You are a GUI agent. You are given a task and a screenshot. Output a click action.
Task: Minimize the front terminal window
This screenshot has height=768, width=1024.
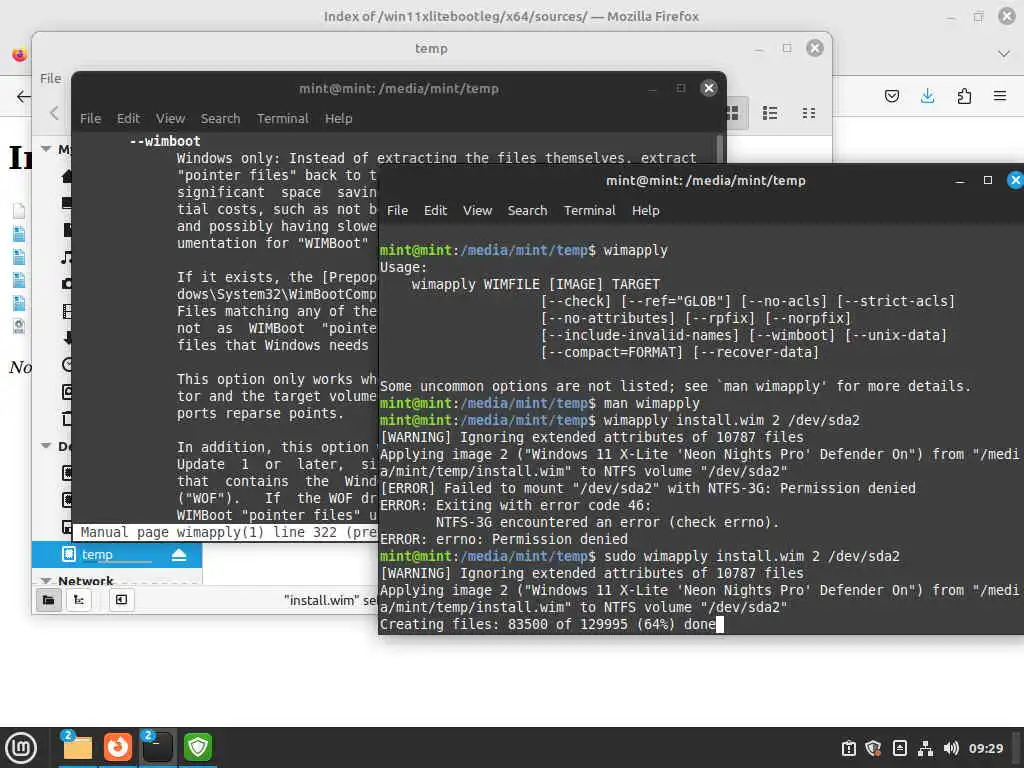[959, 181]
